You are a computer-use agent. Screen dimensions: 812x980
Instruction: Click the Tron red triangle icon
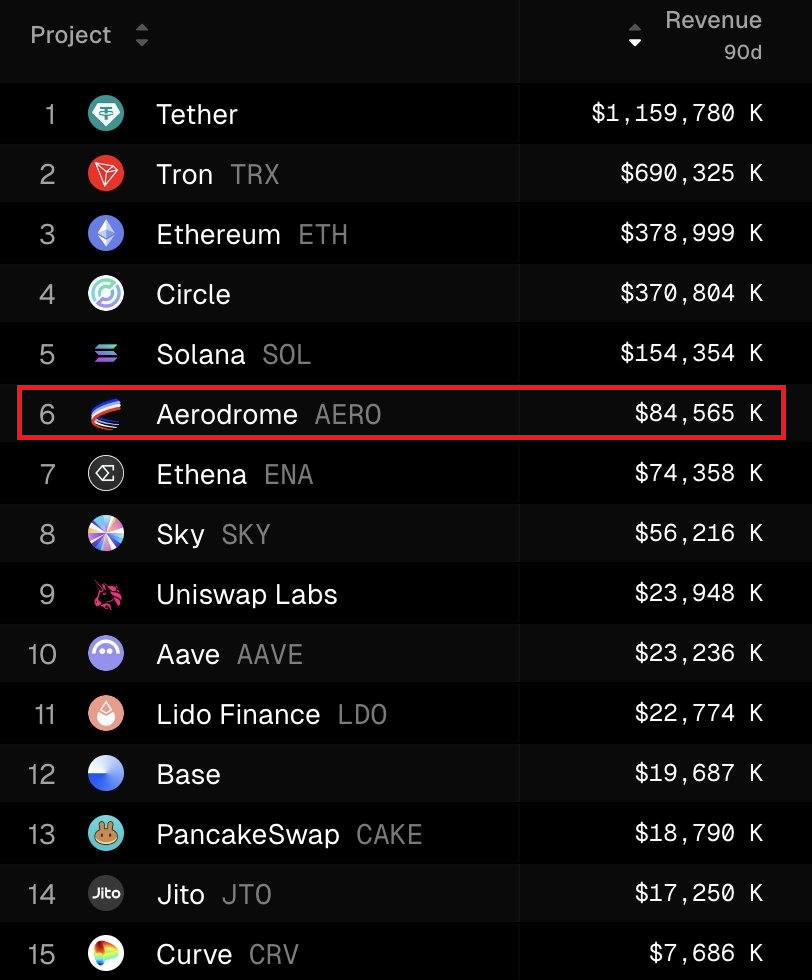point(106,174)
